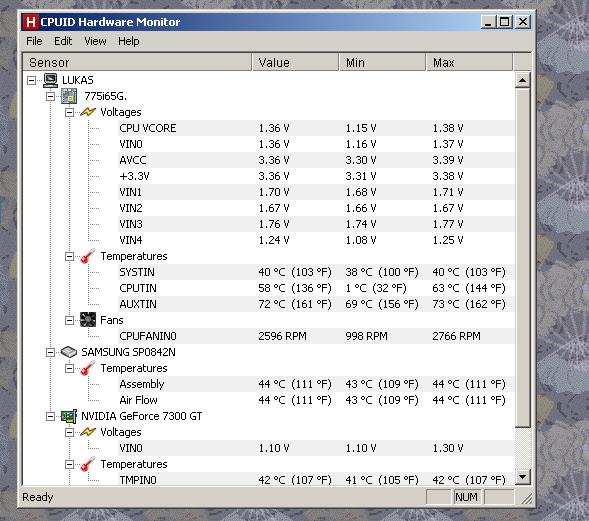589x521 pixels.
Task: Select the CPUFANIN0 fan row
Action: [x=316, y=336]
